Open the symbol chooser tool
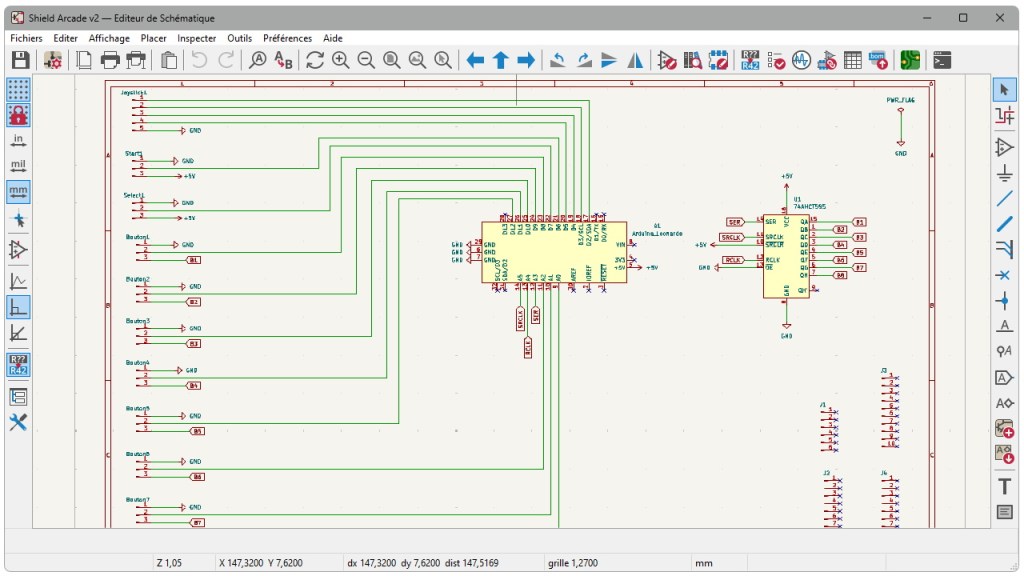1024x576 pixels. point(1006,147)
